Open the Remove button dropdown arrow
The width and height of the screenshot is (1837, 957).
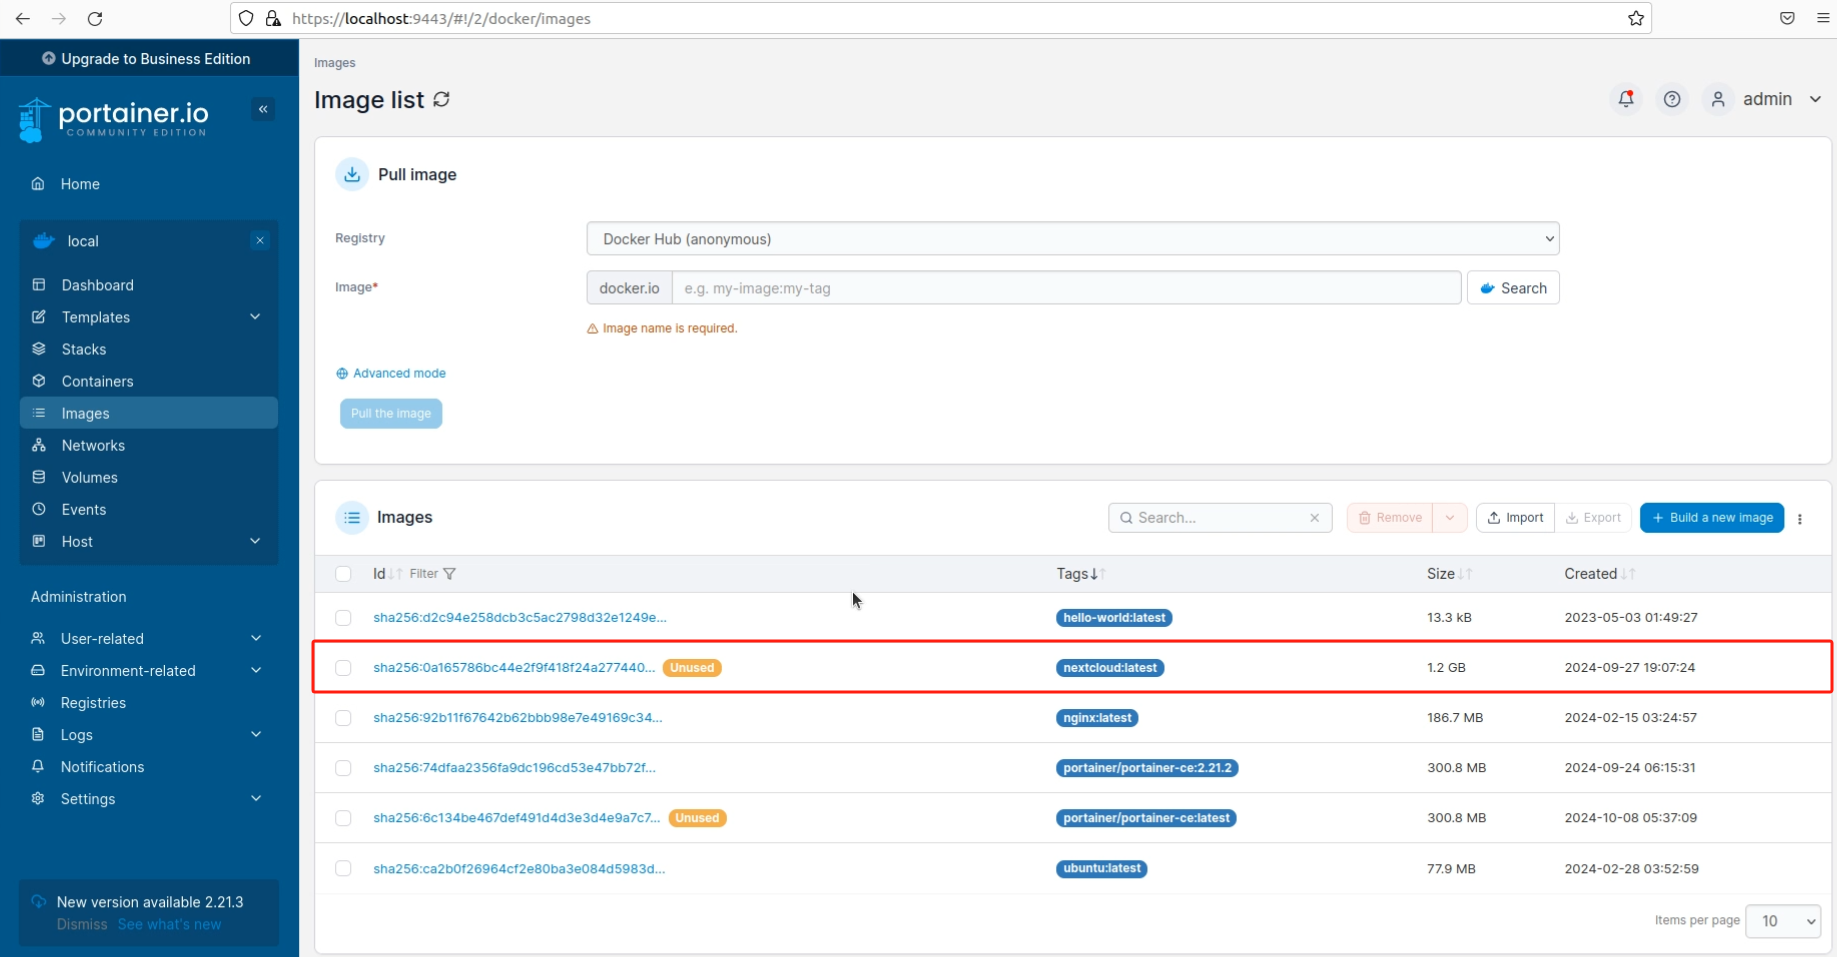pyautogui.click(x=1450, y=518)
